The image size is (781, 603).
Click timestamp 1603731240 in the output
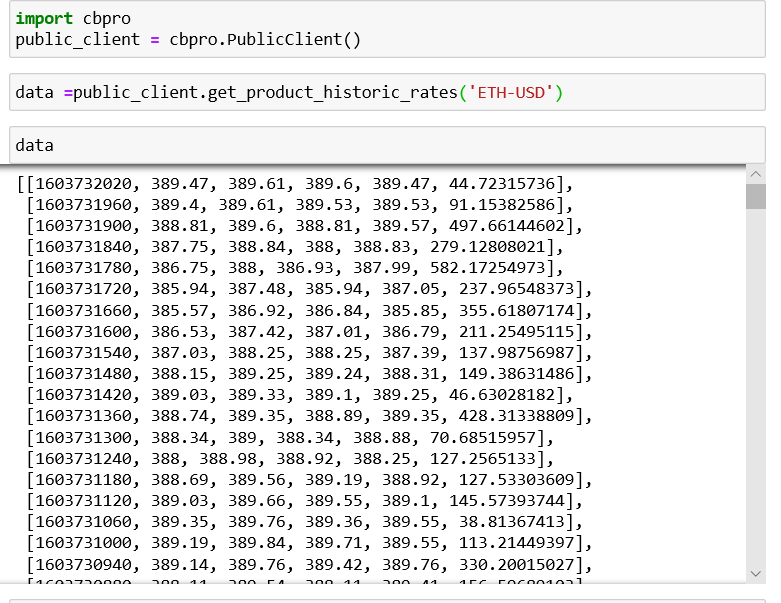(83, 459)
